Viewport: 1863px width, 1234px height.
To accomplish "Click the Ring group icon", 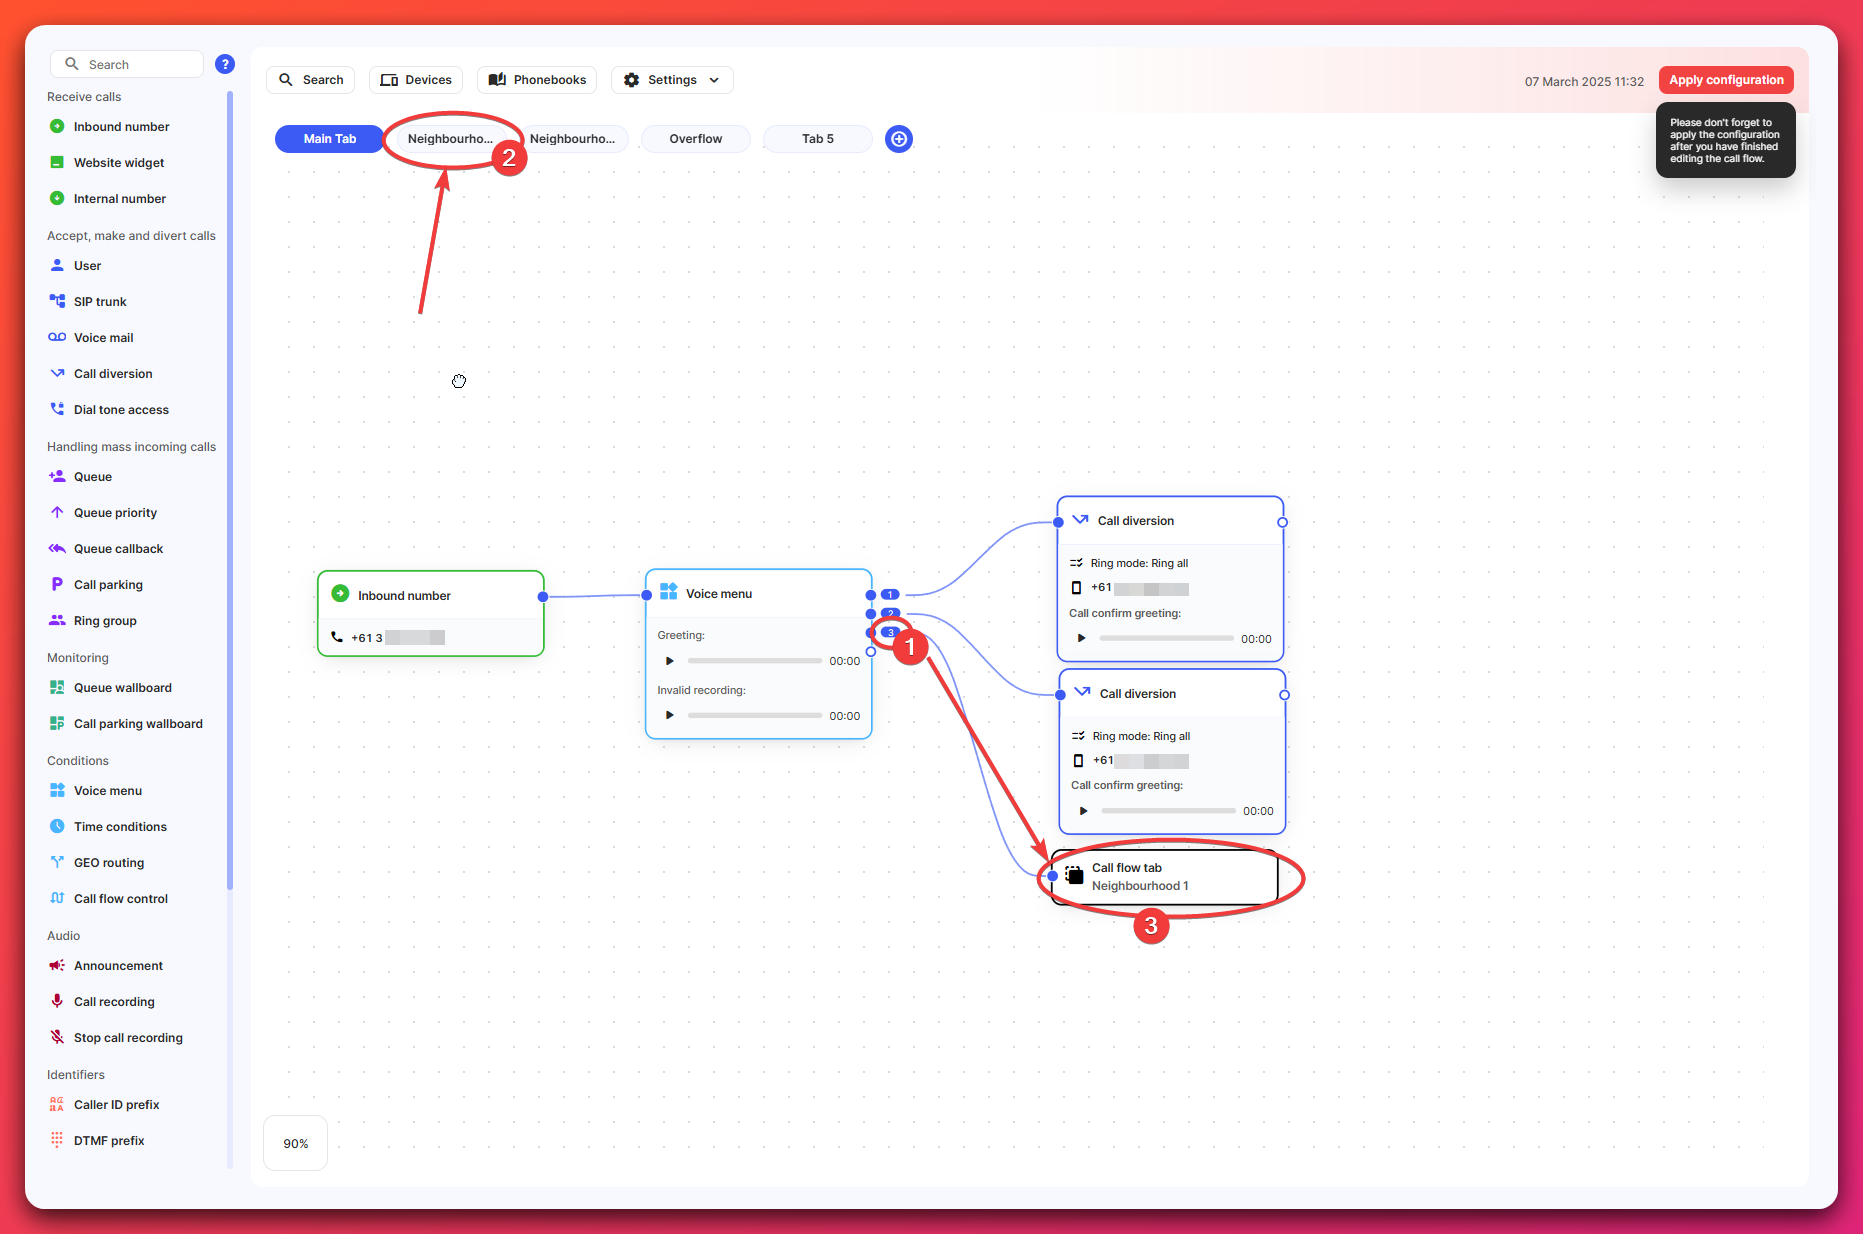I will point(57,621).
